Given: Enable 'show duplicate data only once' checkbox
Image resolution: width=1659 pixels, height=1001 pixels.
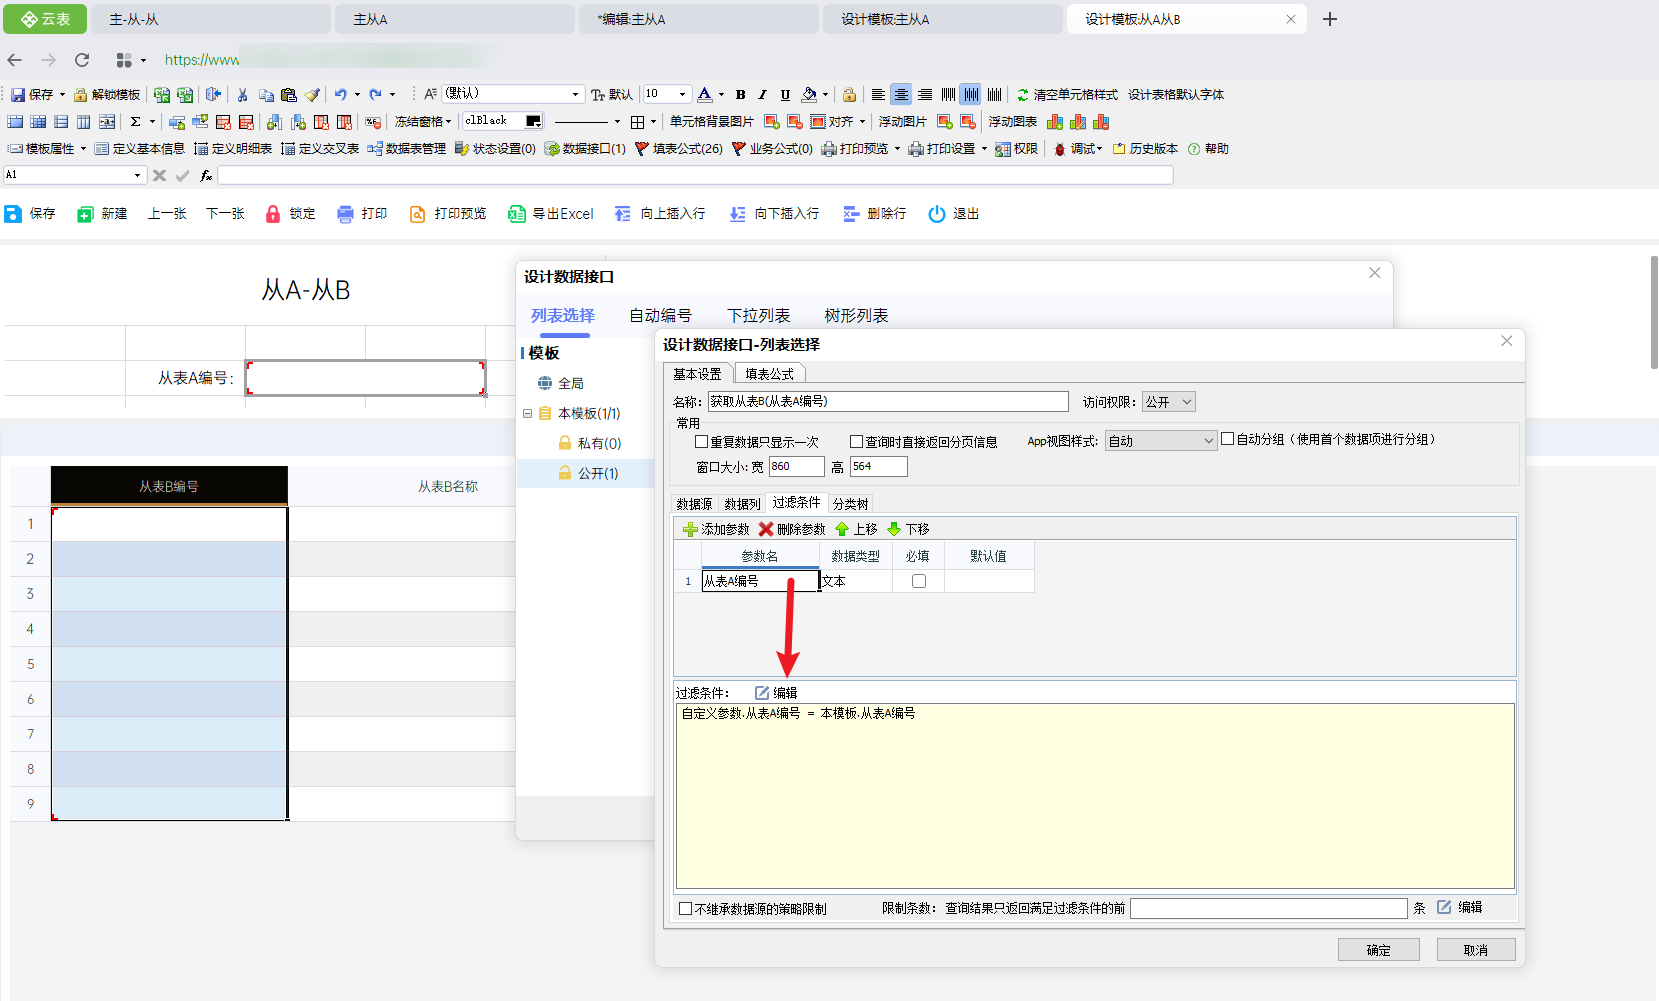Looking at the screenshot, I should tap(701, 441).
